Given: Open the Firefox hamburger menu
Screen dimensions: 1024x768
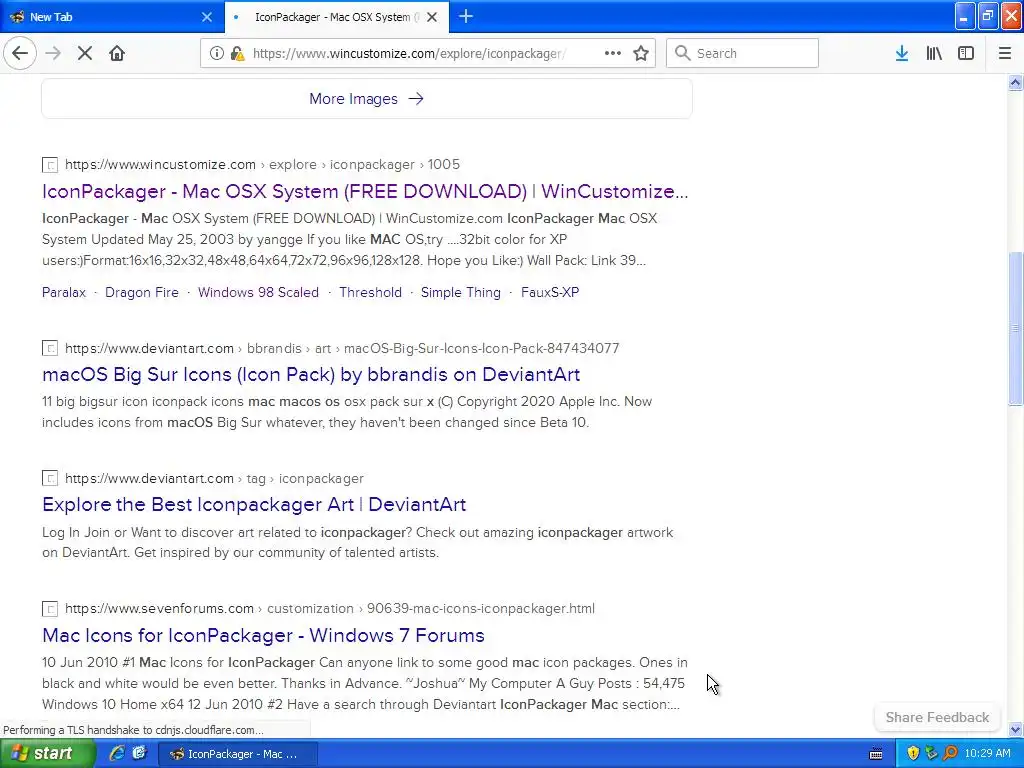Looking at the screenshot, I should 1005,53.
